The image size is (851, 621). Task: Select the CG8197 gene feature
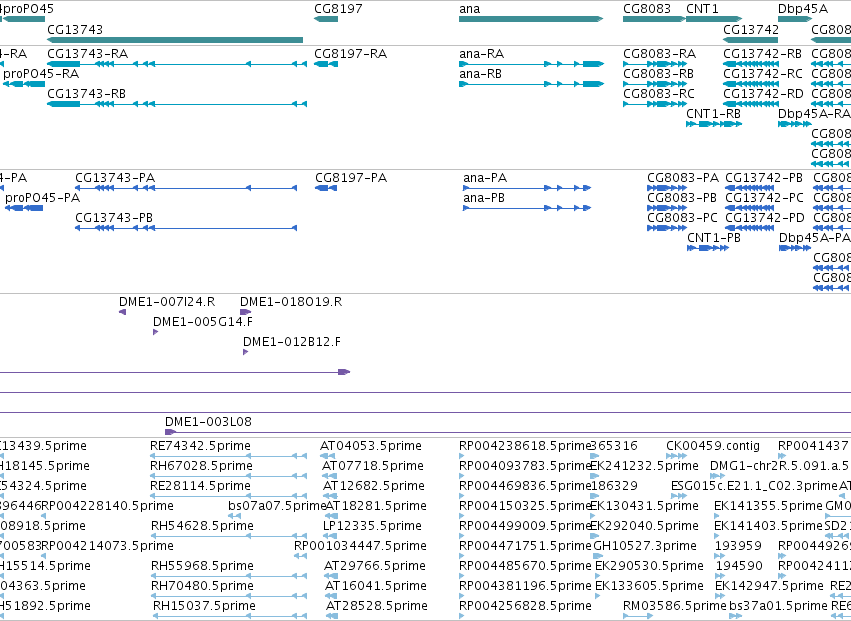pos(326,19)
